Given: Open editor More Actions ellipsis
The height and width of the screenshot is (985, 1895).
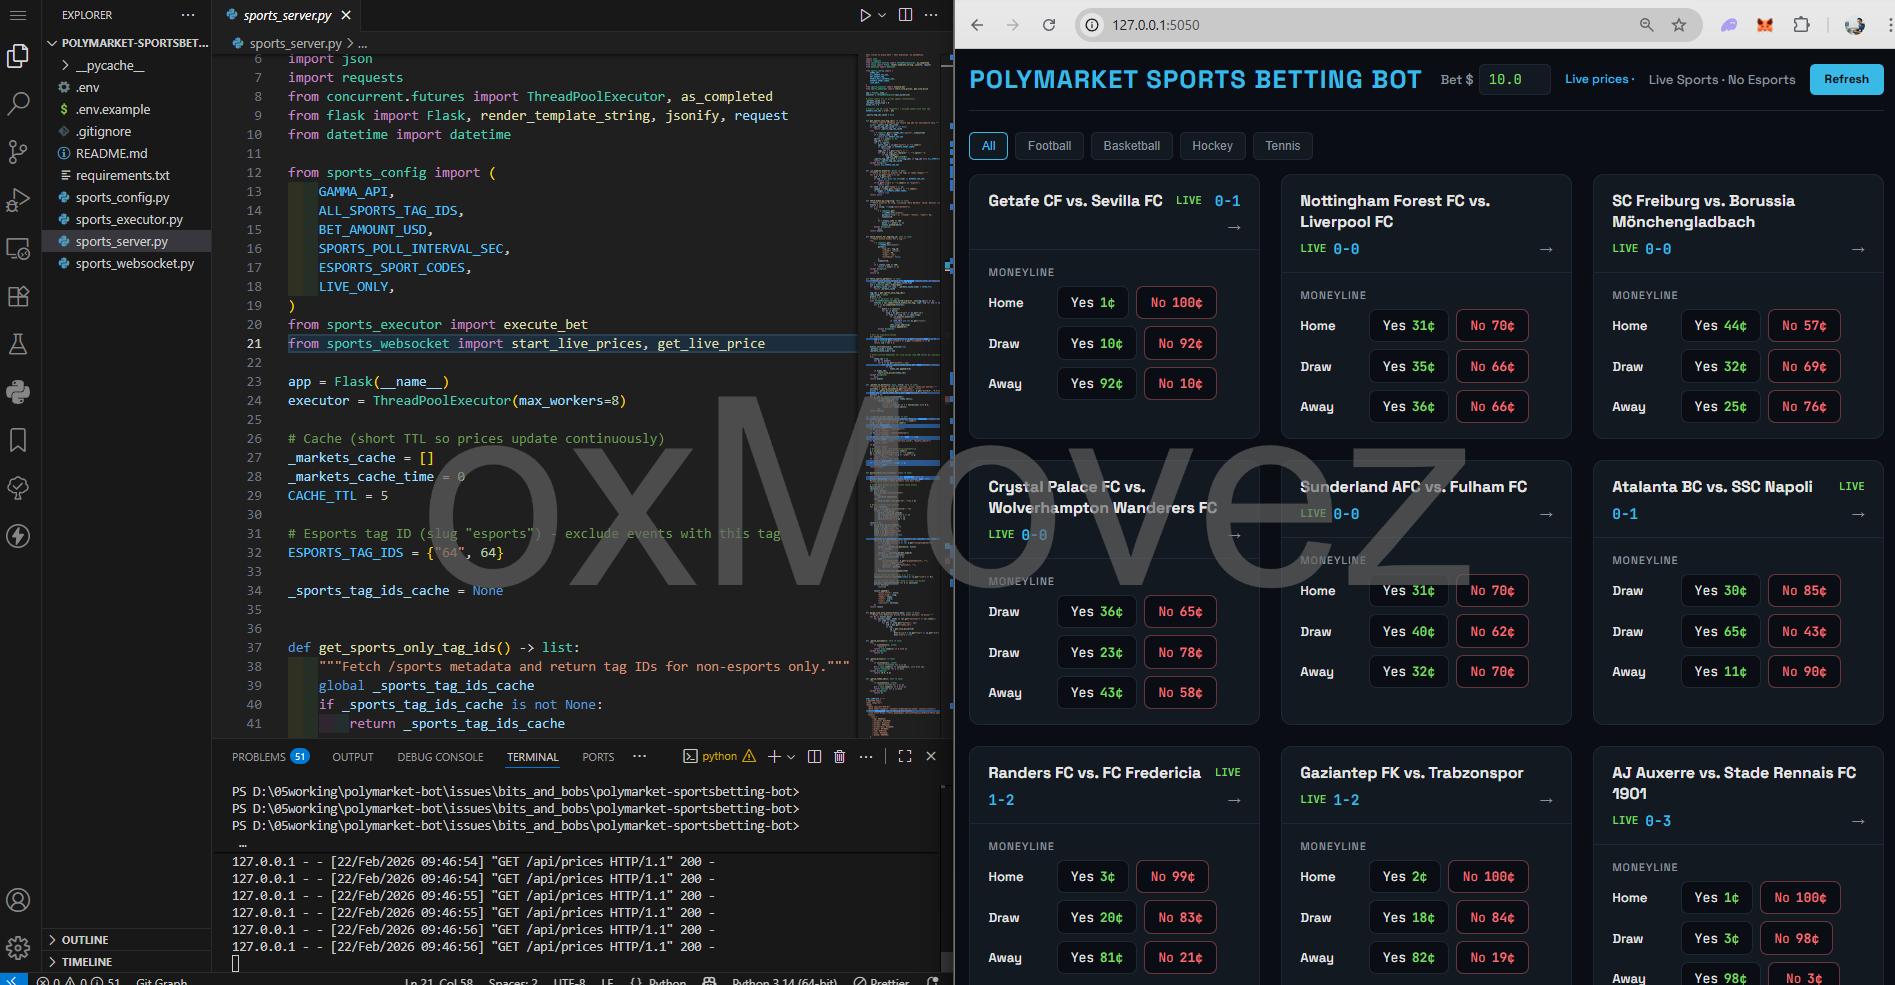Looking at the screenshot, I should coord(931,15).
